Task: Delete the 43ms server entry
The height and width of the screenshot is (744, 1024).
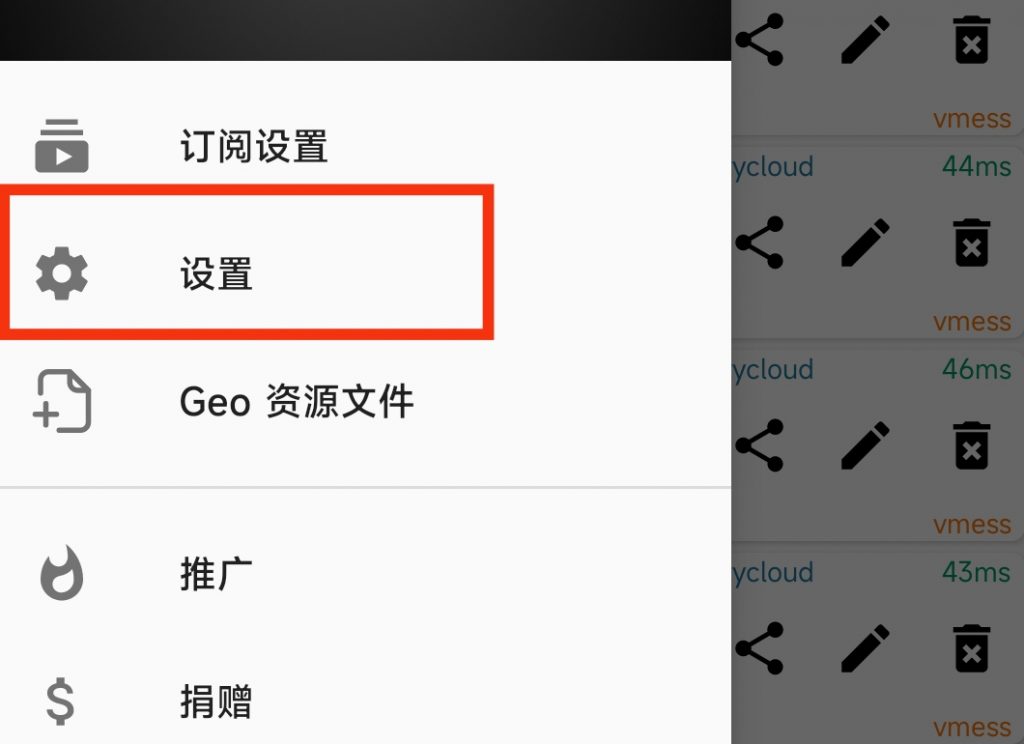Action: pos(972,648)
